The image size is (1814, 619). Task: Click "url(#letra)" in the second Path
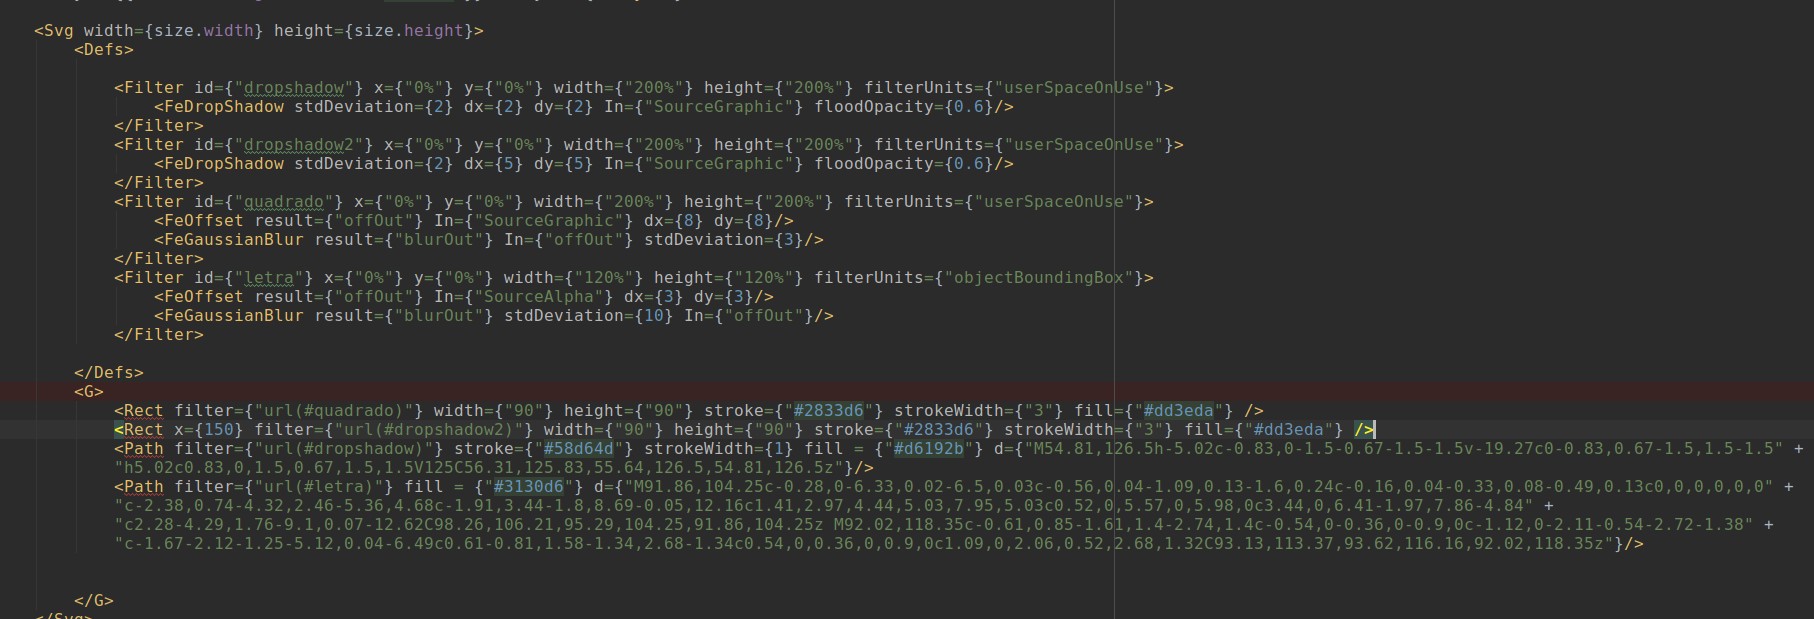[x=318, y=487]
